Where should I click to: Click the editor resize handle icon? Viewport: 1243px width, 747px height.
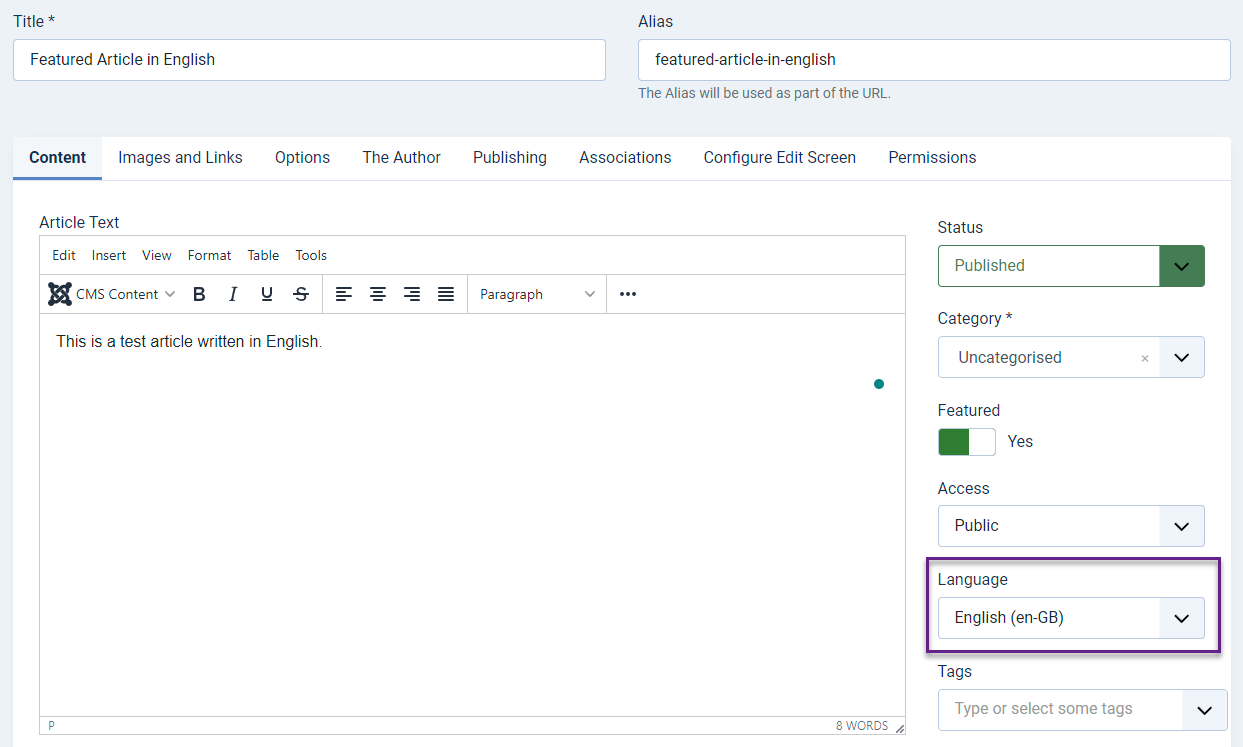(899, 727)
